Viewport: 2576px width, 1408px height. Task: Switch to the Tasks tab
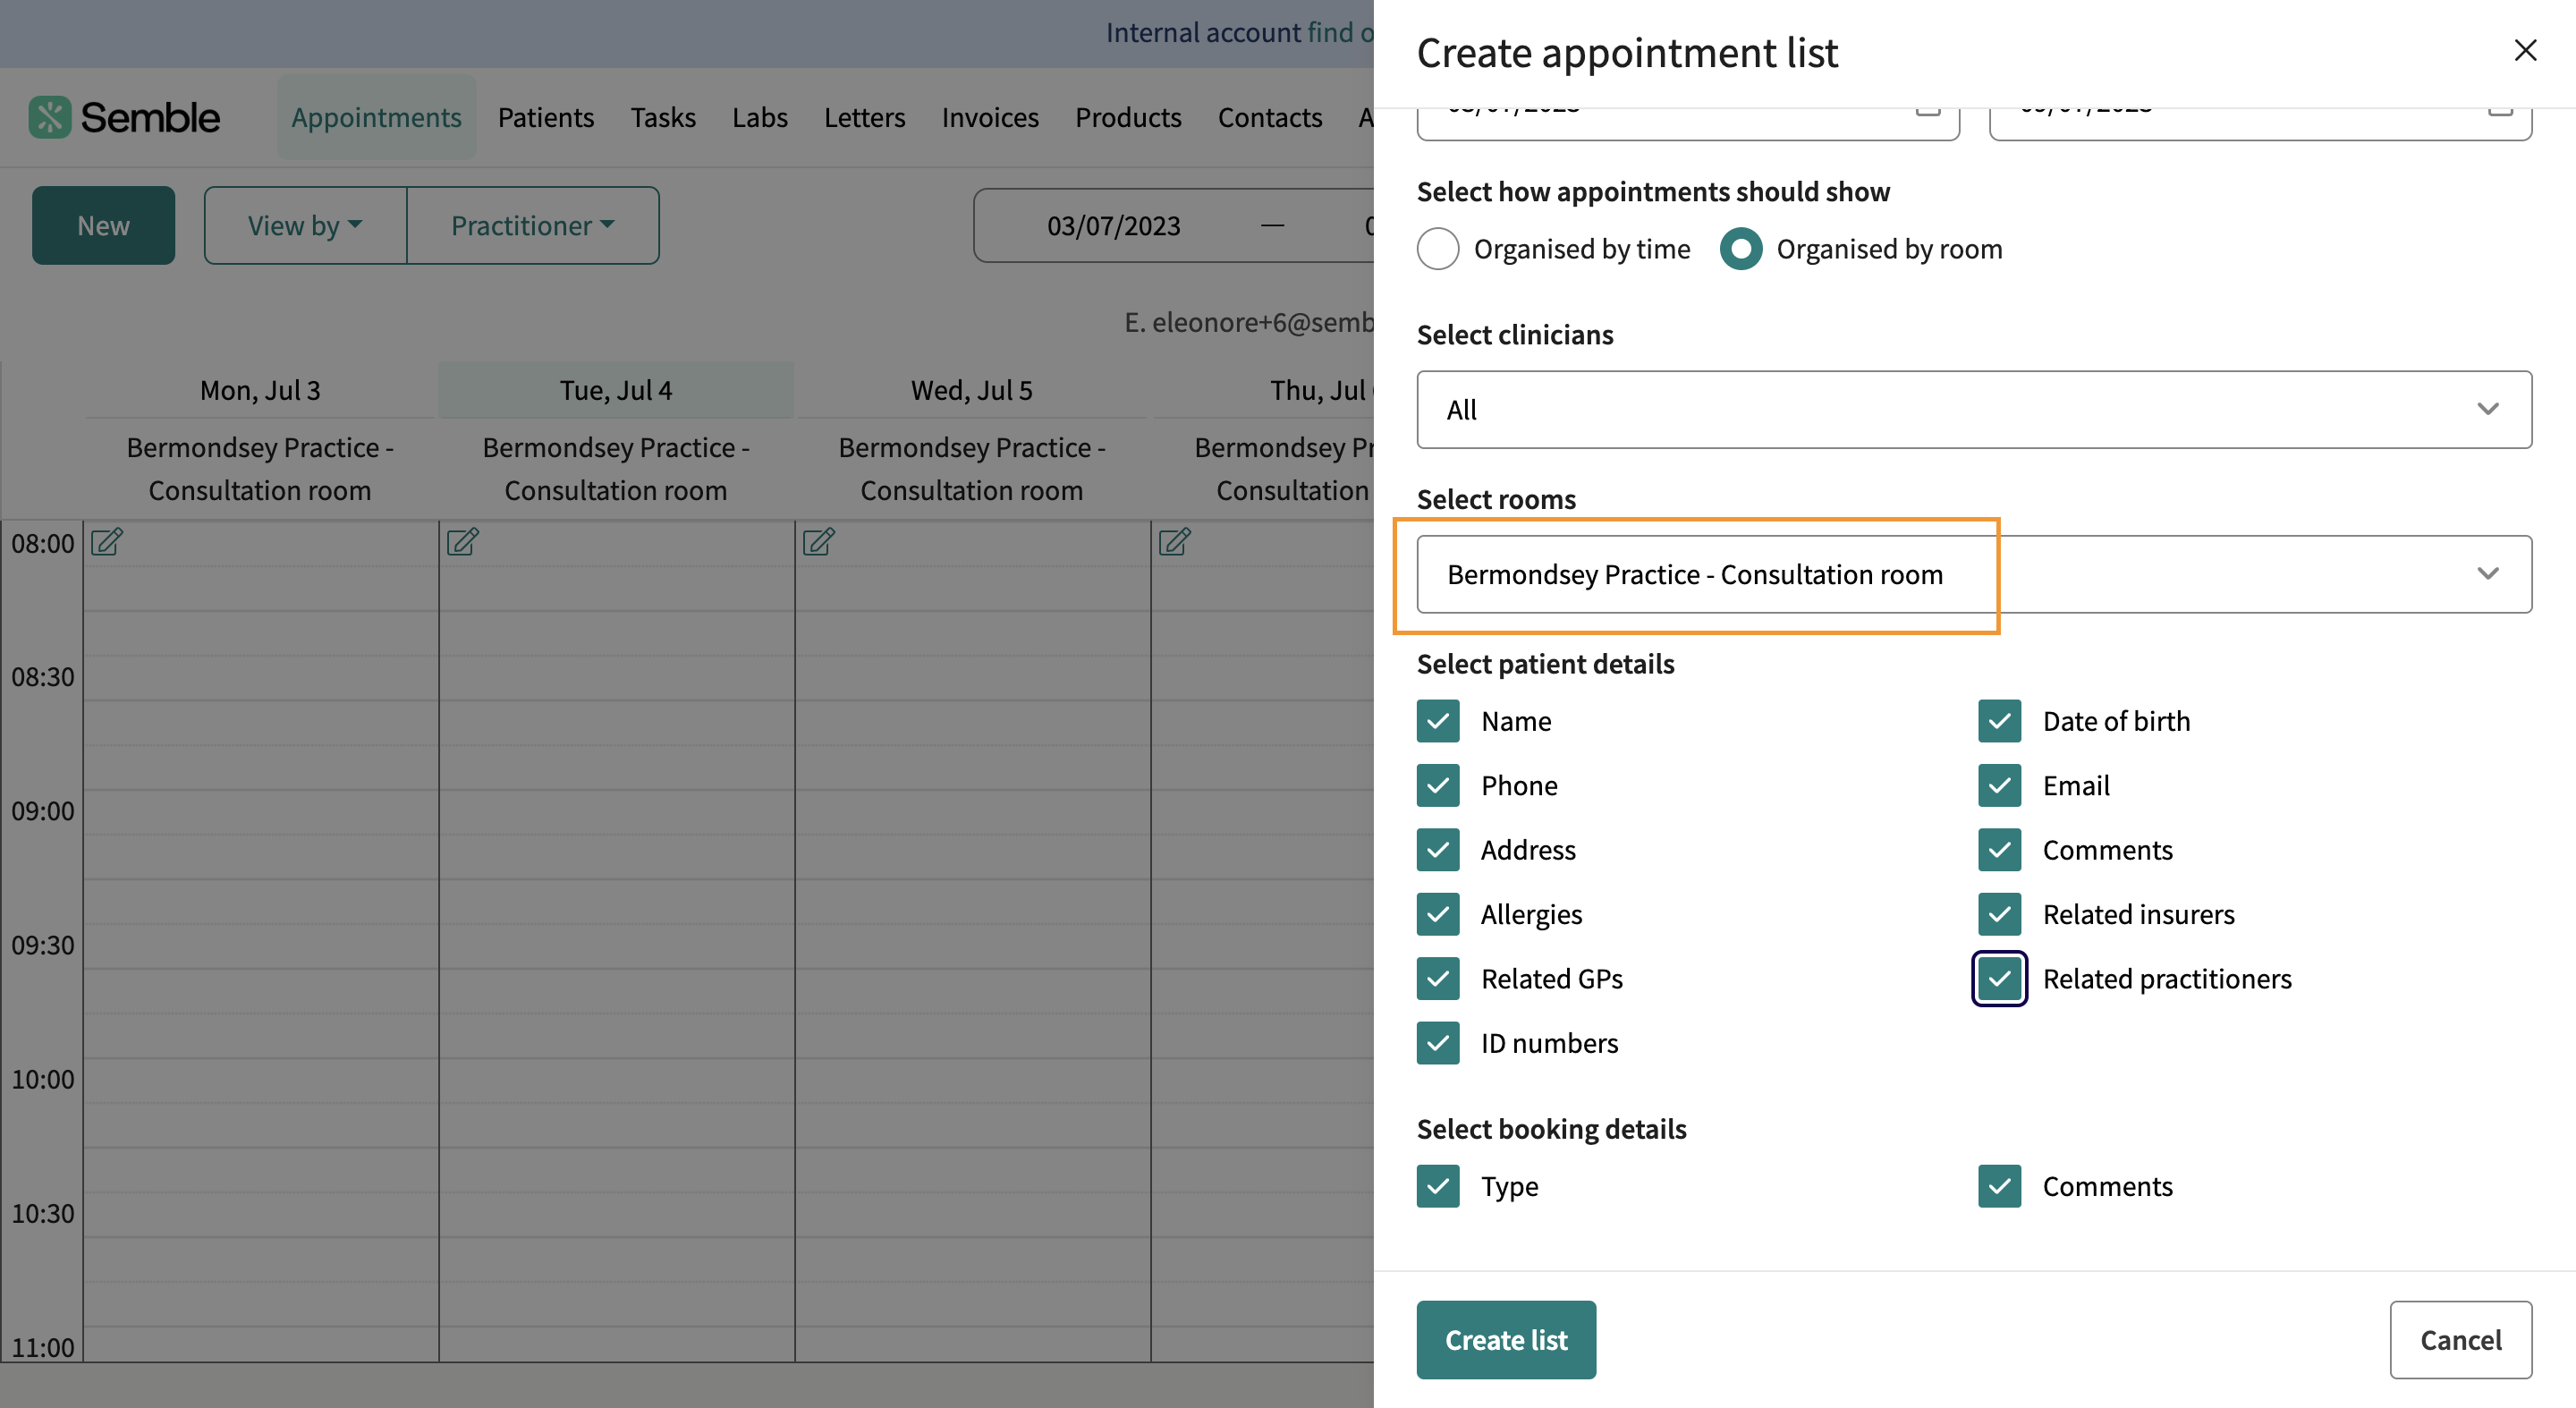tap(663, 117)
